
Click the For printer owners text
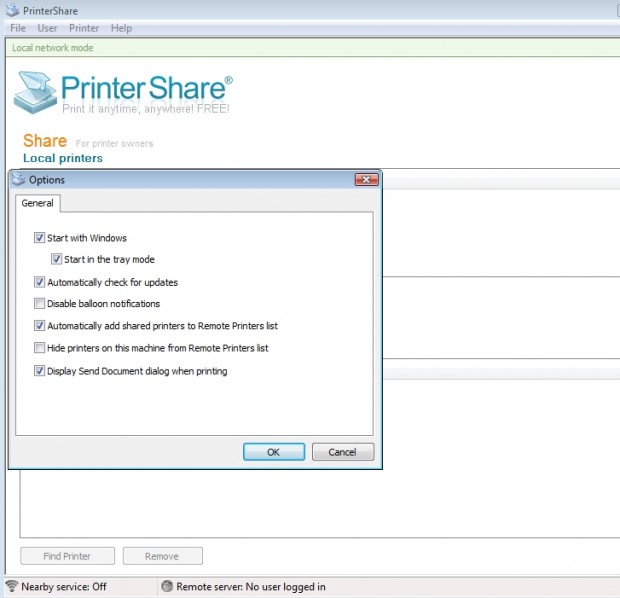[115, 144]
